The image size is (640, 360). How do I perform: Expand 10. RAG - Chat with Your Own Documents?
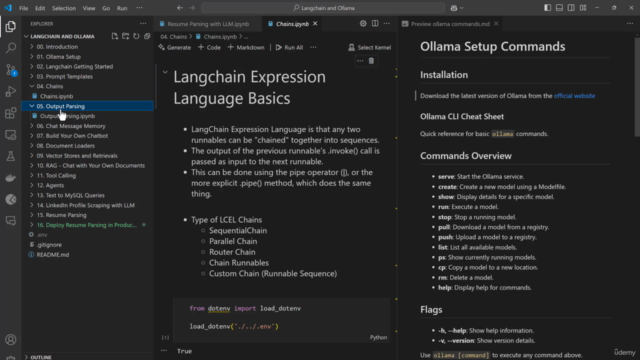[x=87, y=165]
